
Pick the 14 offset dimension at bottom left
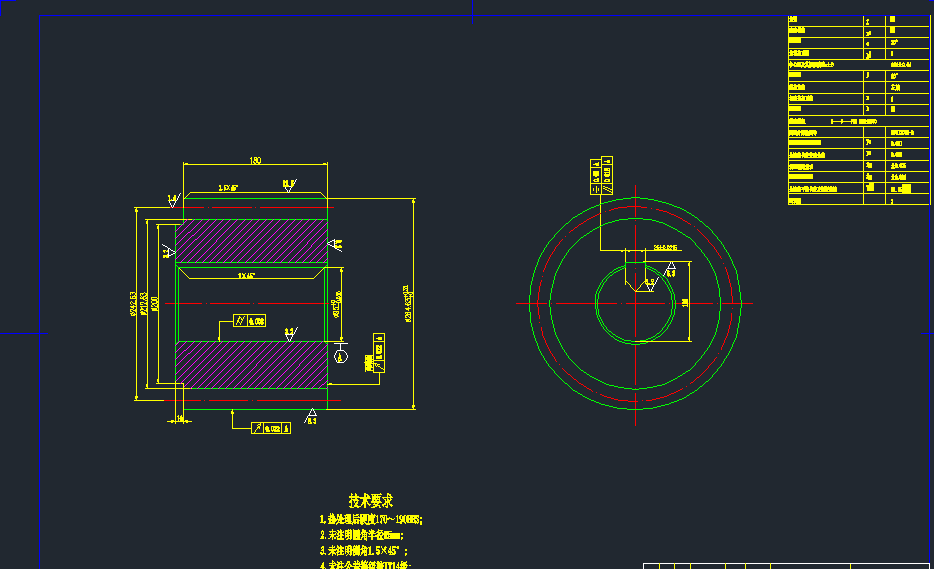click(x=180, y=418)
